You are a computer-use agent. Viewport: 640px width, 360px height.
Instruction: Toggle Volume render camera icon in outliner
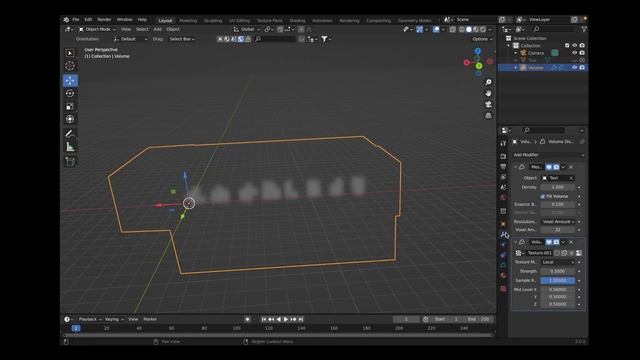click(582, 67)
